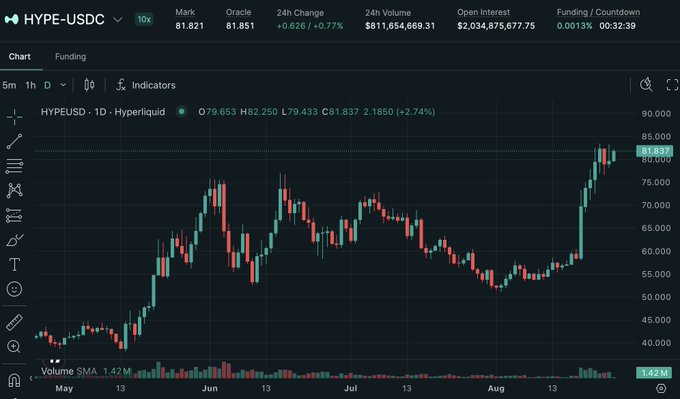Select the brush drawing tool
The height and width of the screenshot is (399, 680).
click(14, 240)
